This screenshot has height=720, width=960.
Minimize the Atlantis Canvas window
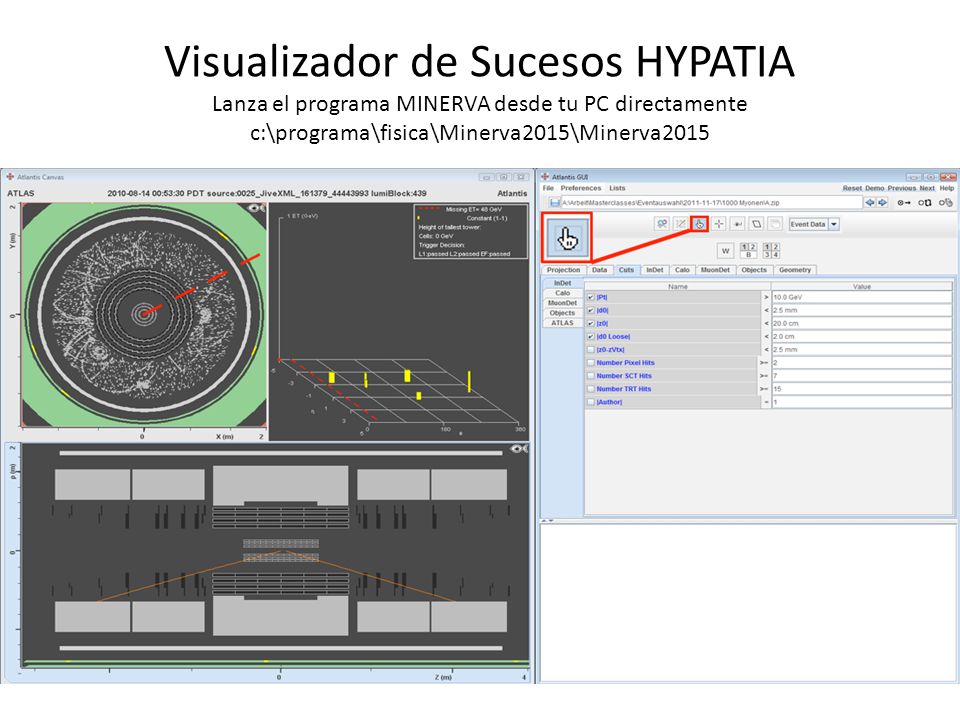(x=486, y=177)
